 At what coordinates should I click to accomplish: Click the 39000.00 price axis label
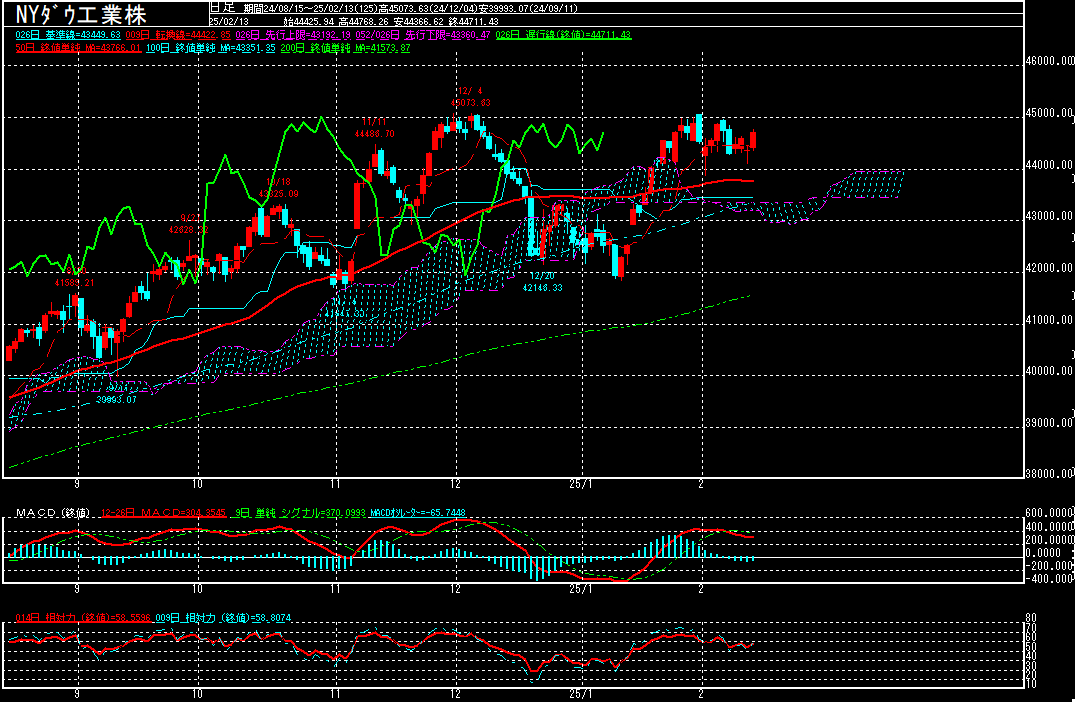[1049, 423]
